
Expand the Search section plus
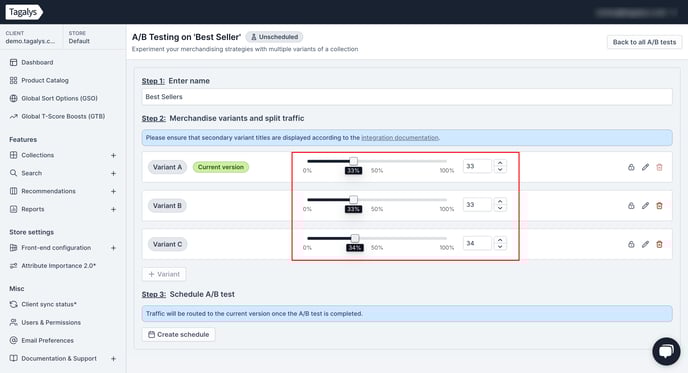click(x=113, y=173)
